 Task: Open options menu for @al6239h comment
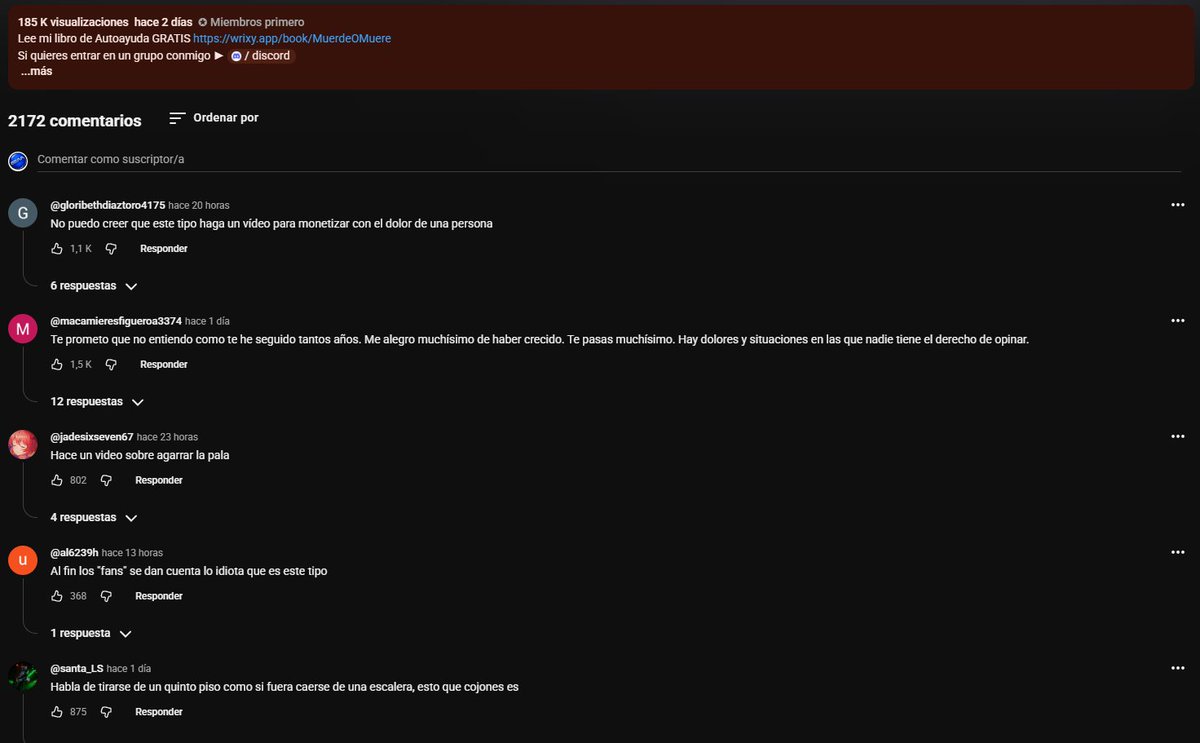[x=1177, y=553]
